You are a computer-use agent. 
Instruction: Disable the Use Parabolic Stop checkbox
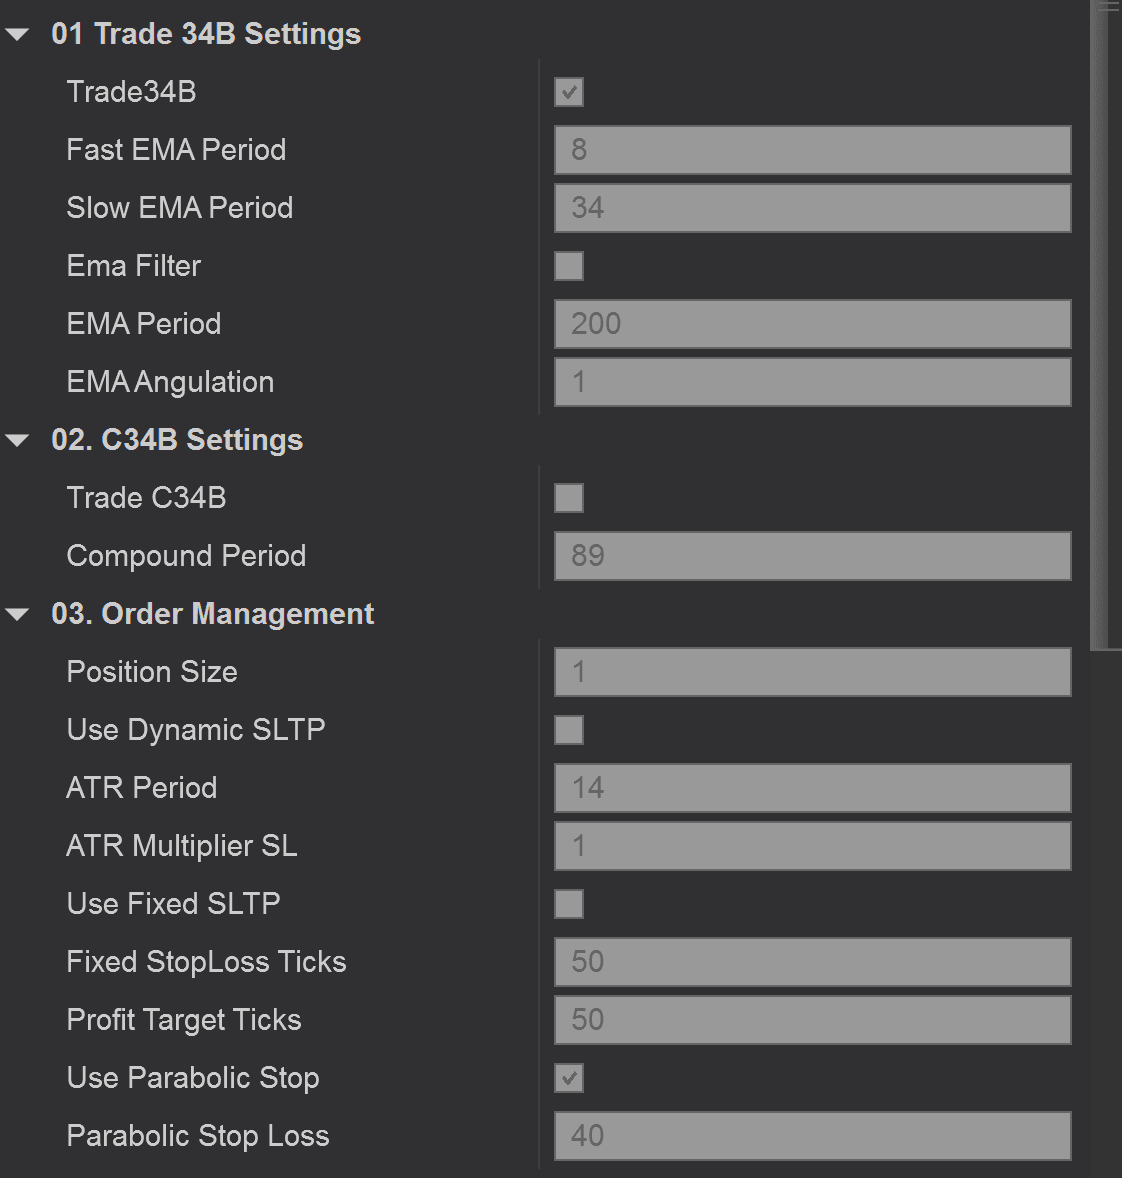569,1079
